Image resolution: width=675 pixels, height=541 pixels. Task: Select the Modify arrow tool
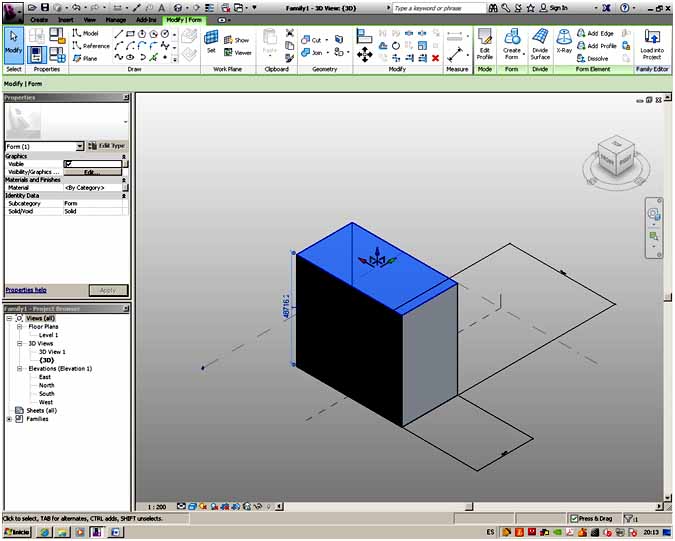[x=13, y=43]
